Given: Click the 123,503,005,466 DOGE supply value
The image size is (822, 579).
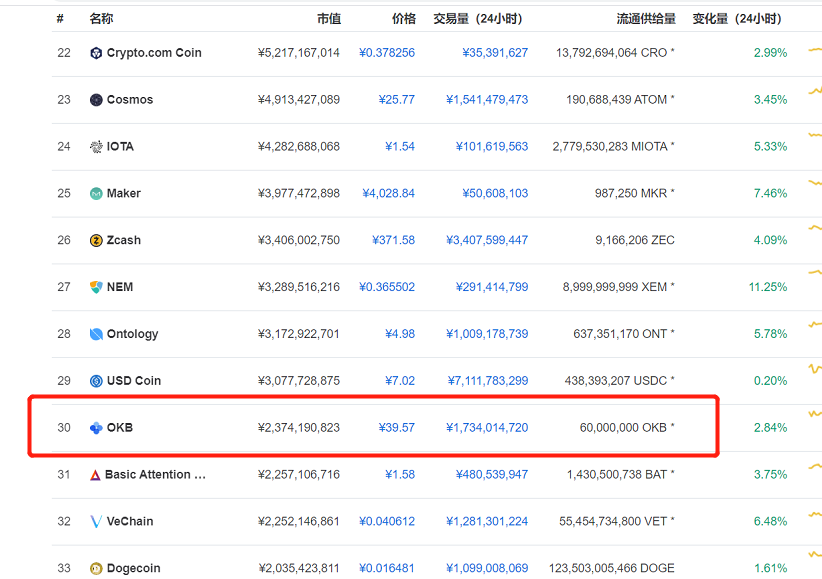Looking at the screenshot, I should 612,569.
